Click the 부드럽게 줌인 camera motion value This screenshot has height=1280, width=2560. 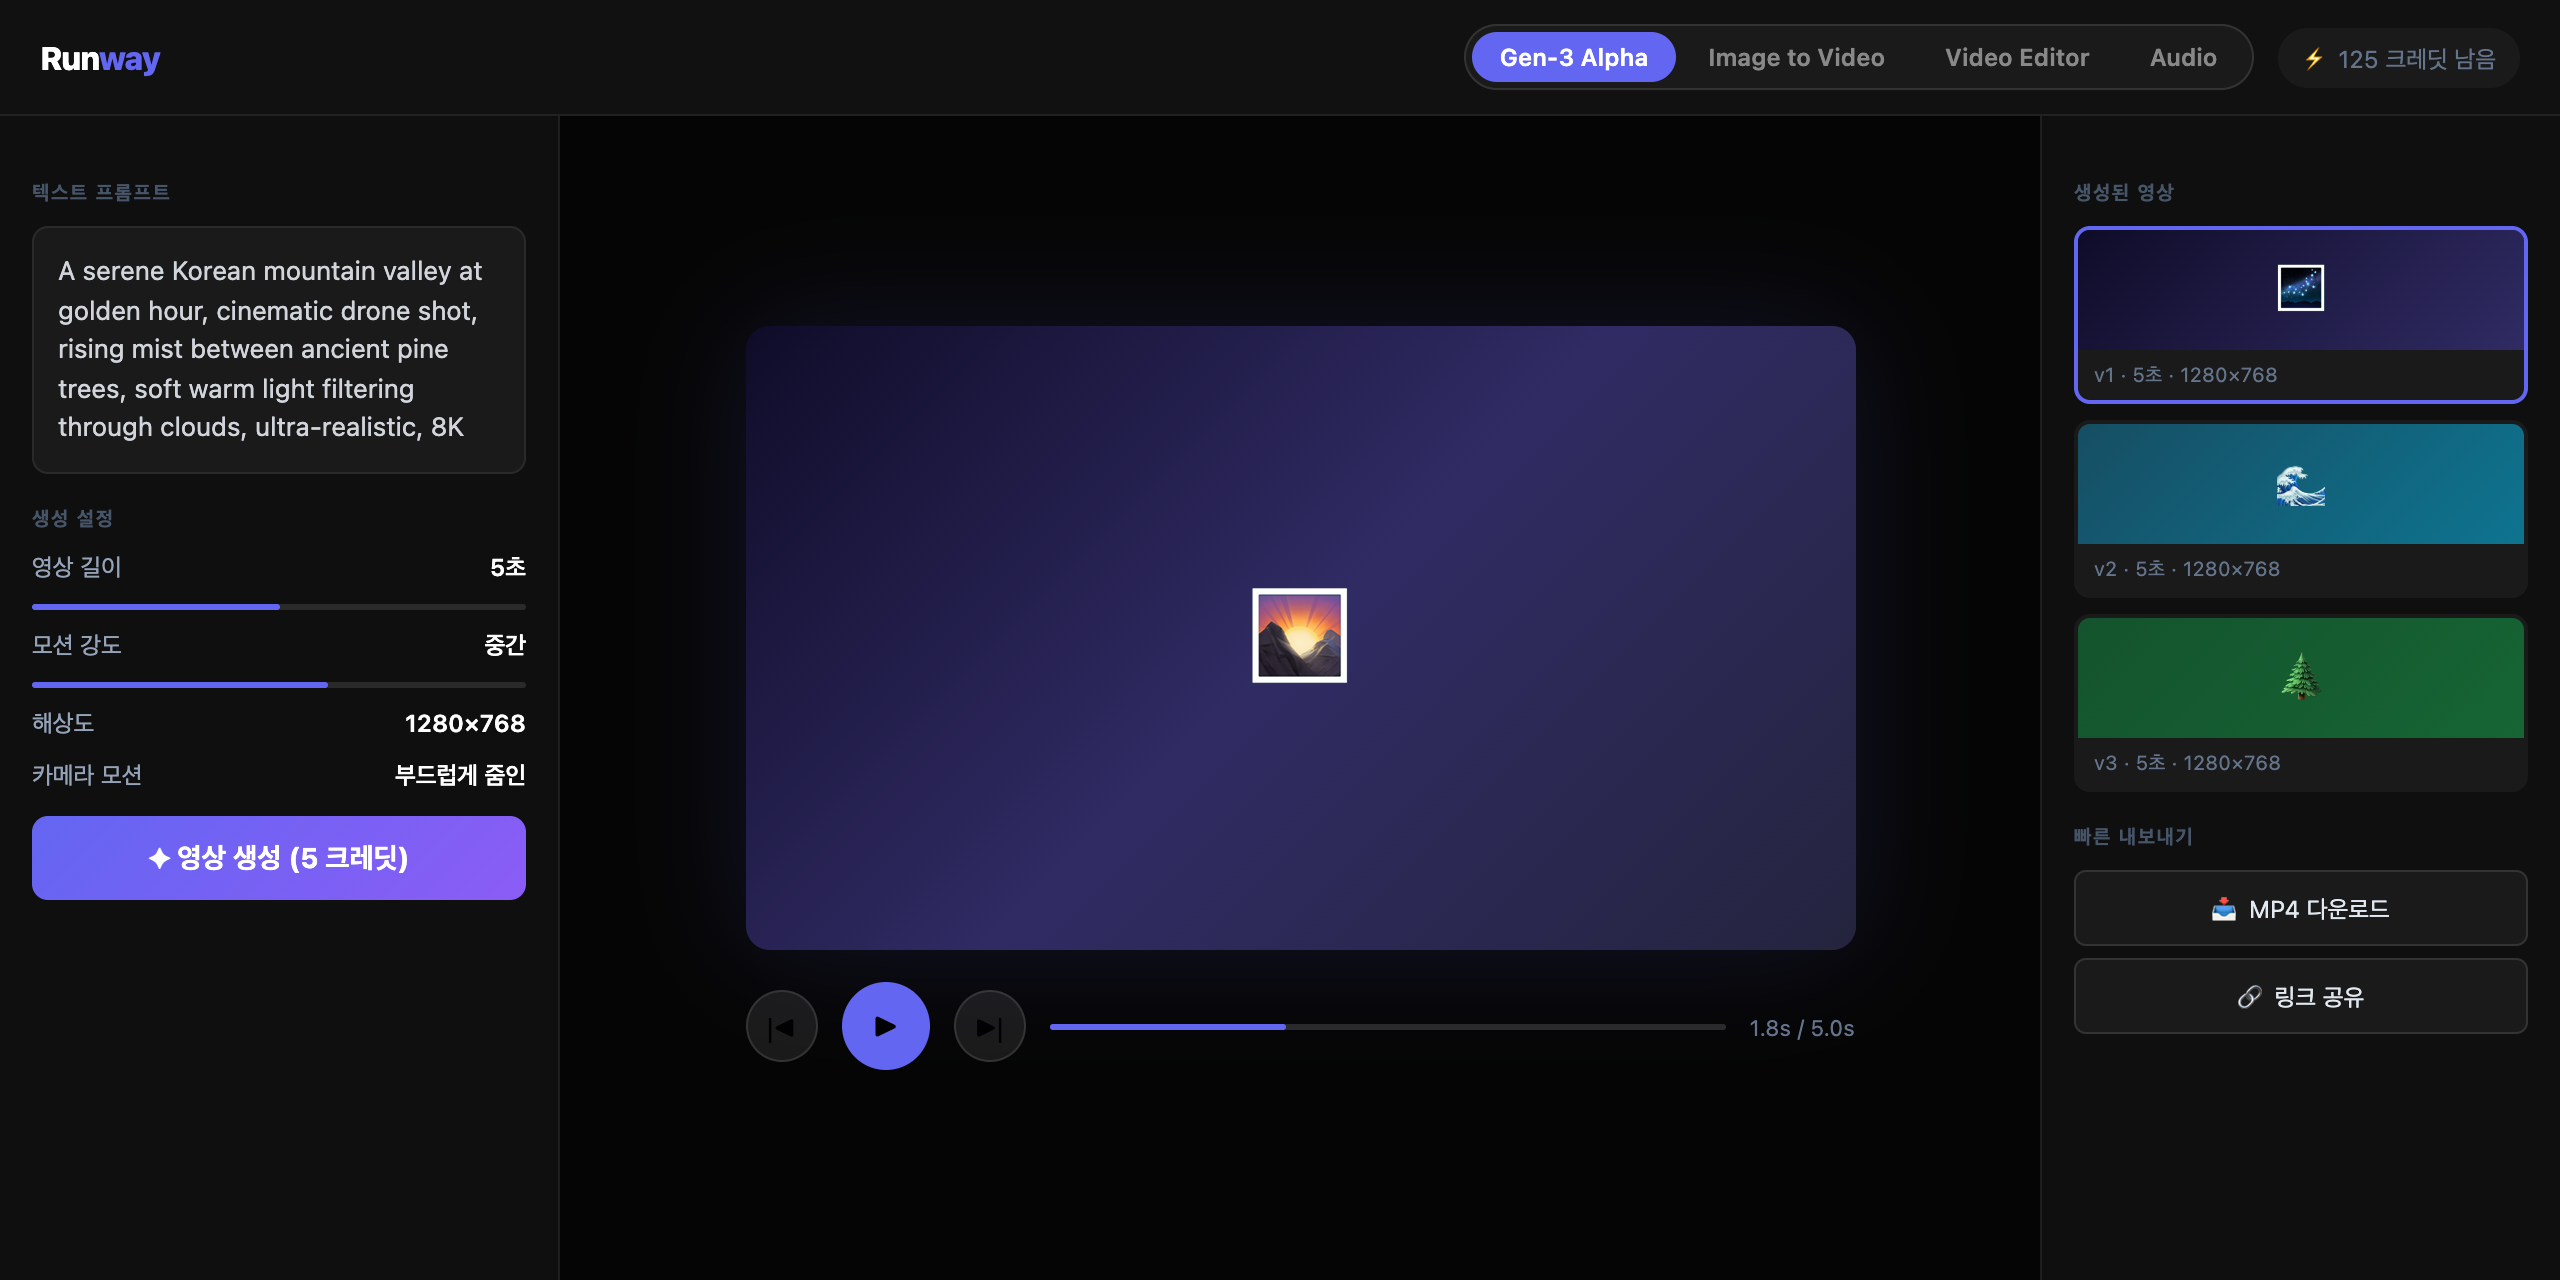[460, 775]
